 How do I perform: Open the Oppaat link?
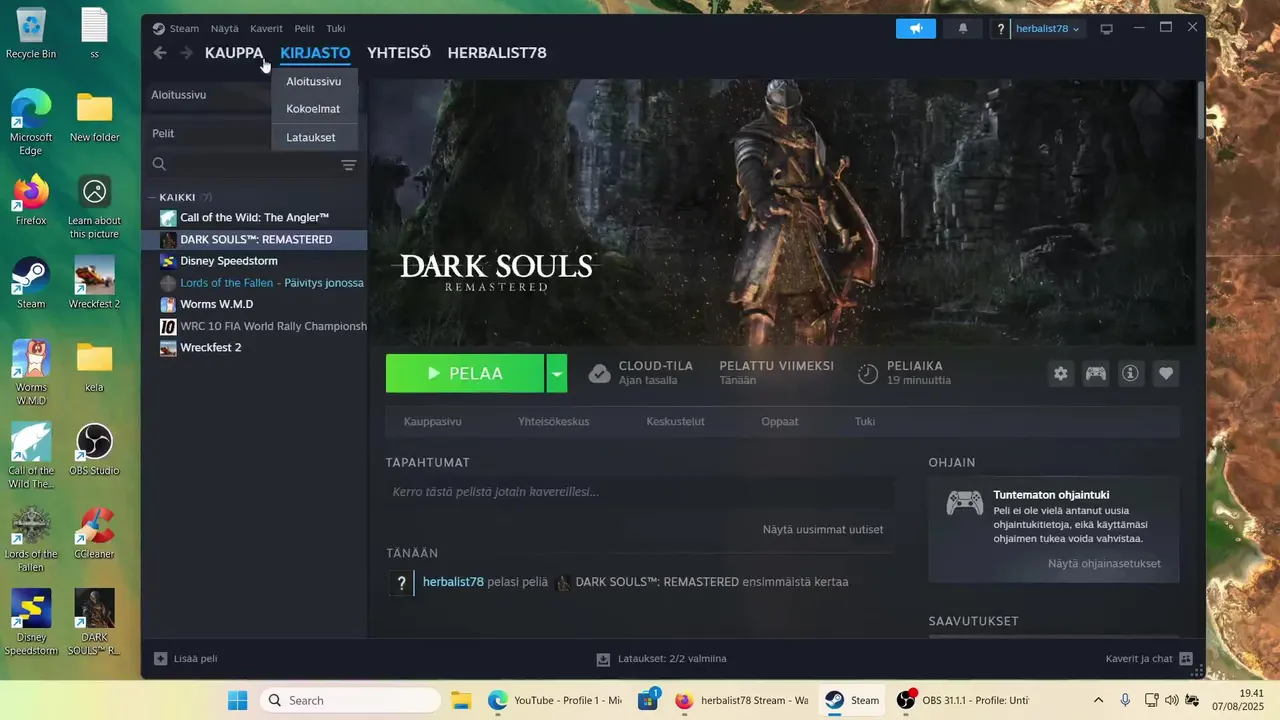click(x=780, y=422)
